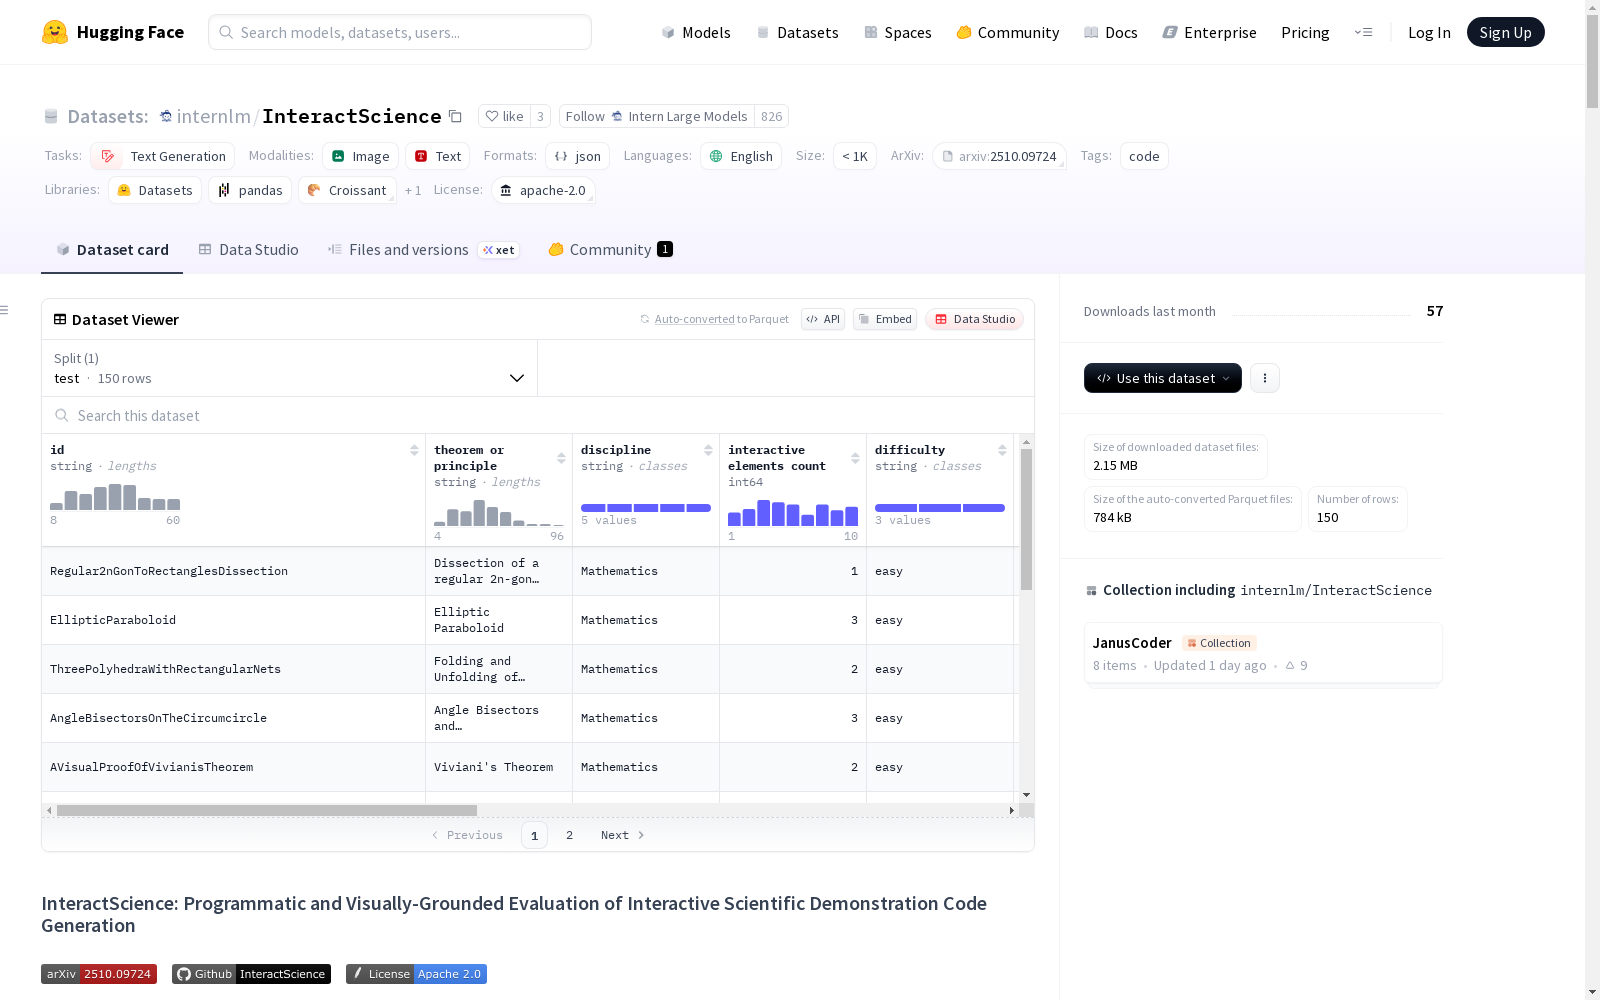Open the Community tab with 1 discussion
The image size is (1600, 1000).
click(x=610, y=250)
